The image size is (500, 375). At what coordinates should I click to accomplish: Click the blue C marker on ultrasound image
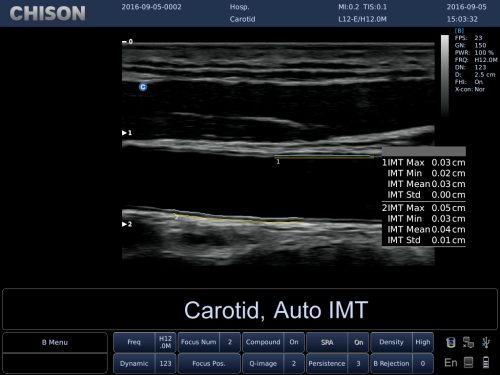point(143,87)
